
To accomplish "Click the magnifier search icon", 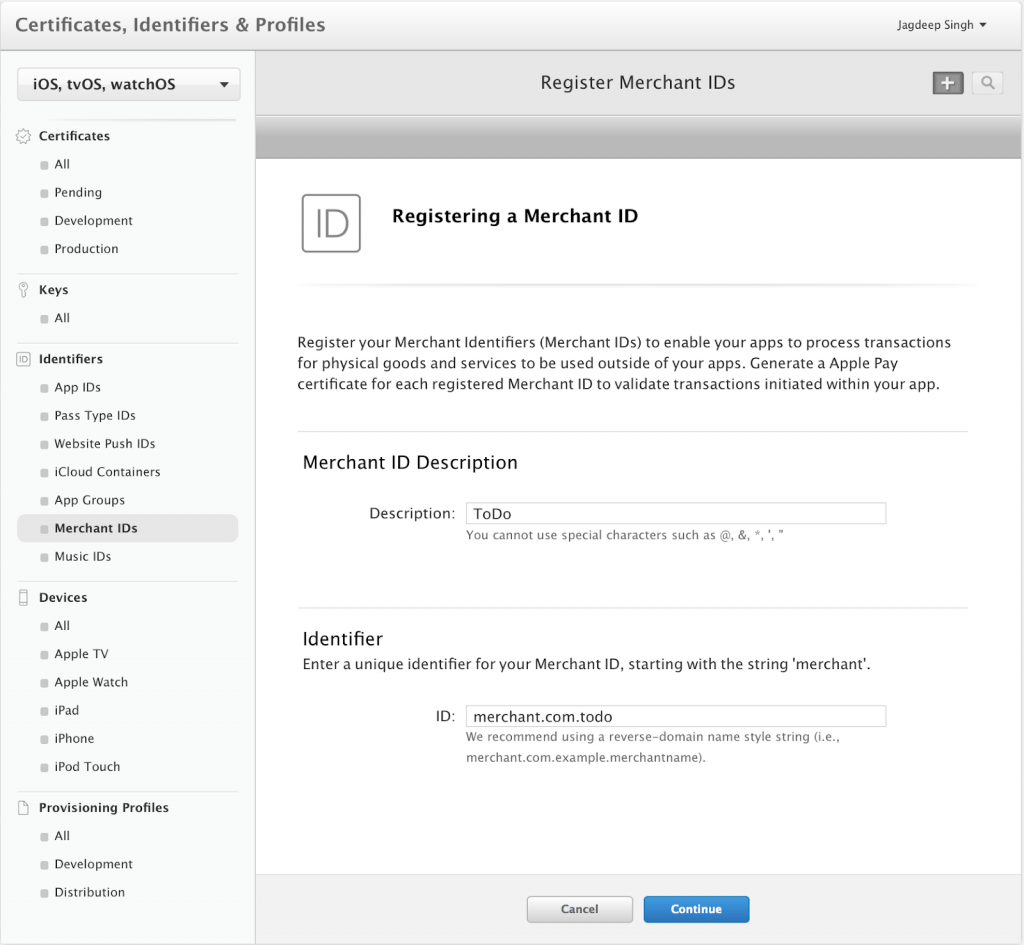I will tap(987, 83).
